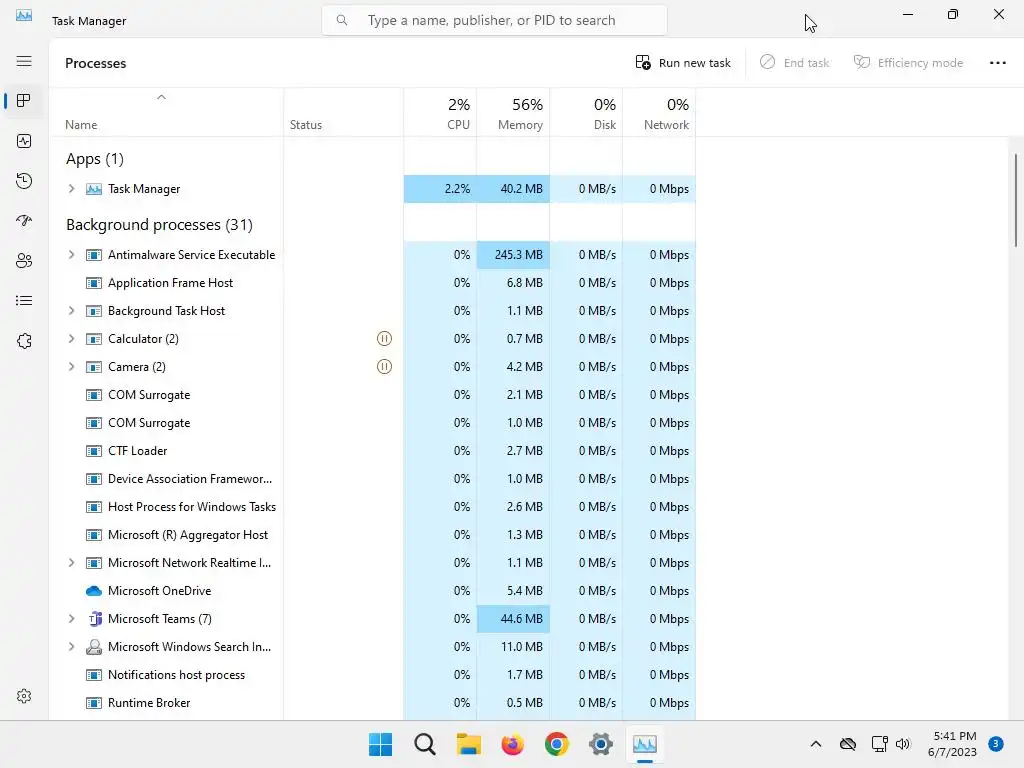
Task: Launch Google Chrome from taskbar
Action: pyautogui.click(x=556, y=744)
